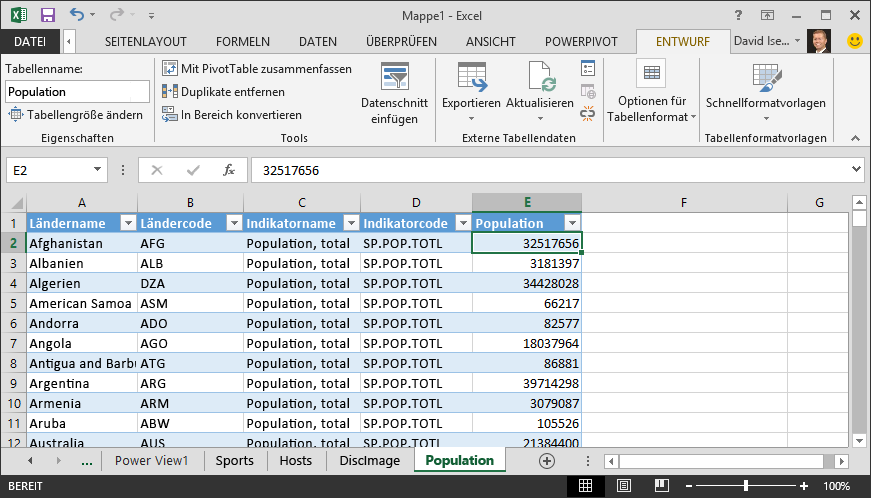Open the Power View1 sheet
The height and width of the screenshot is (498, 871).
[152, 461]
